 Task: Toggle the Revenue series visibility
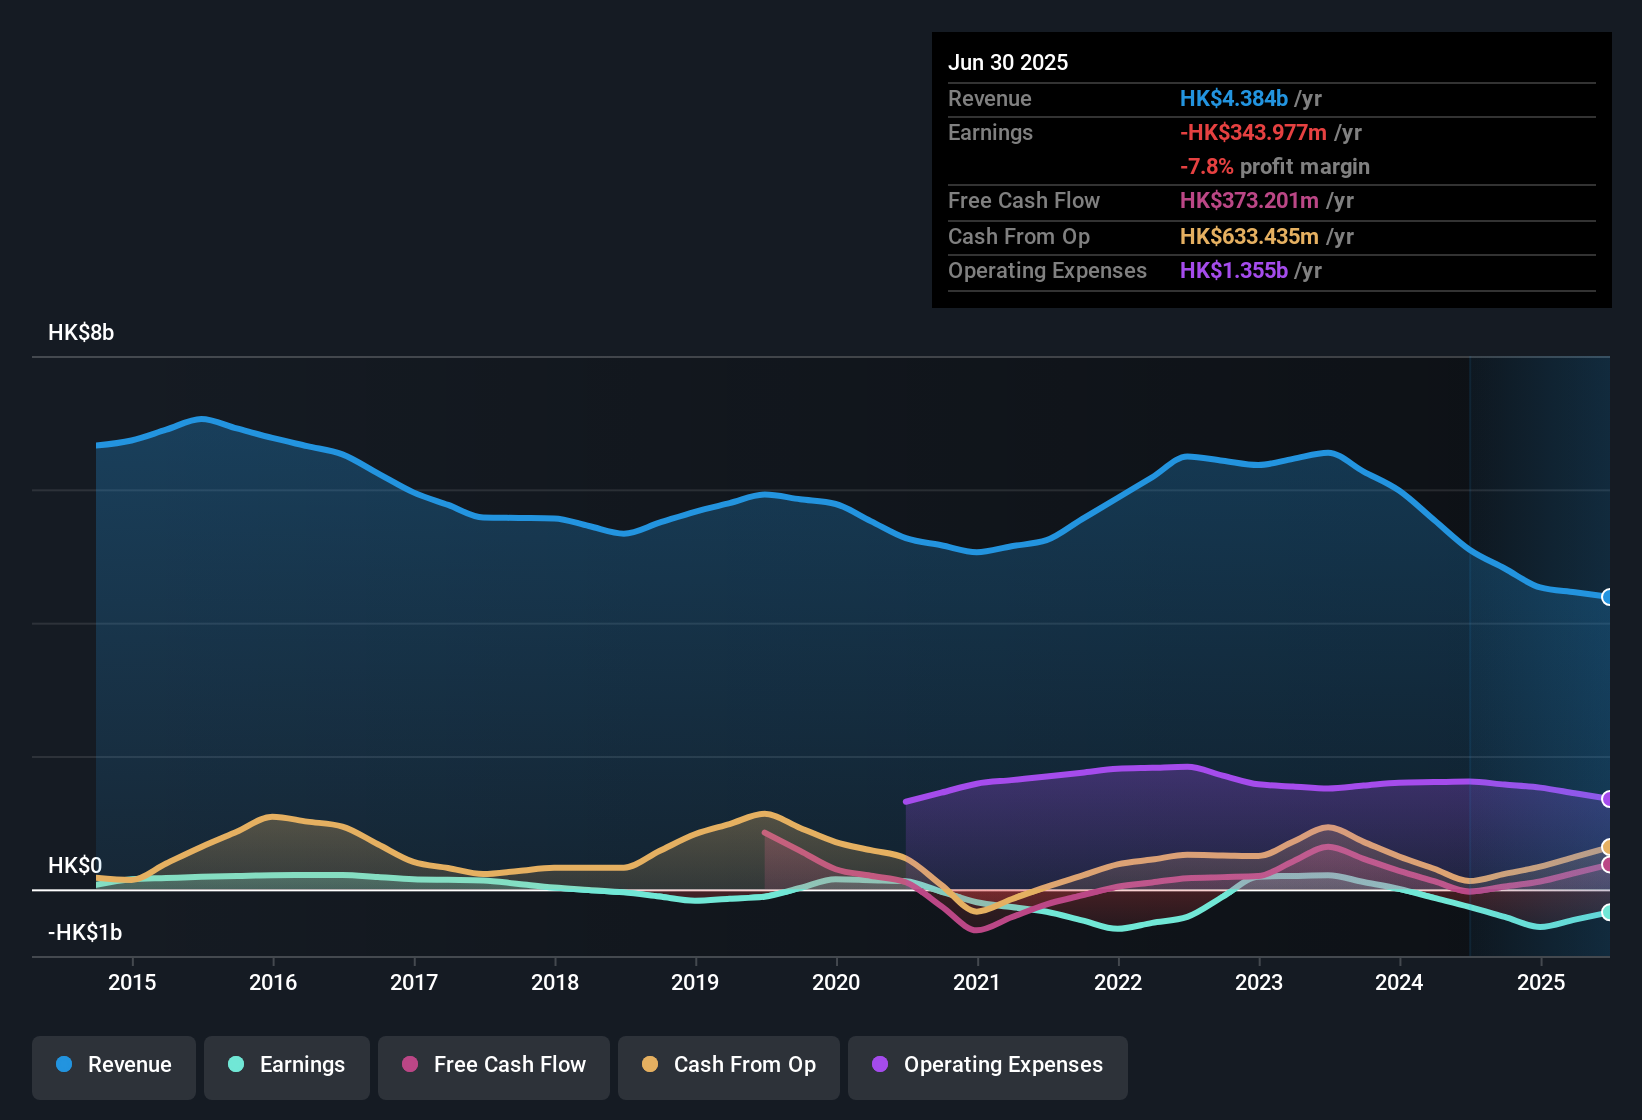[x=113, y=1065]
